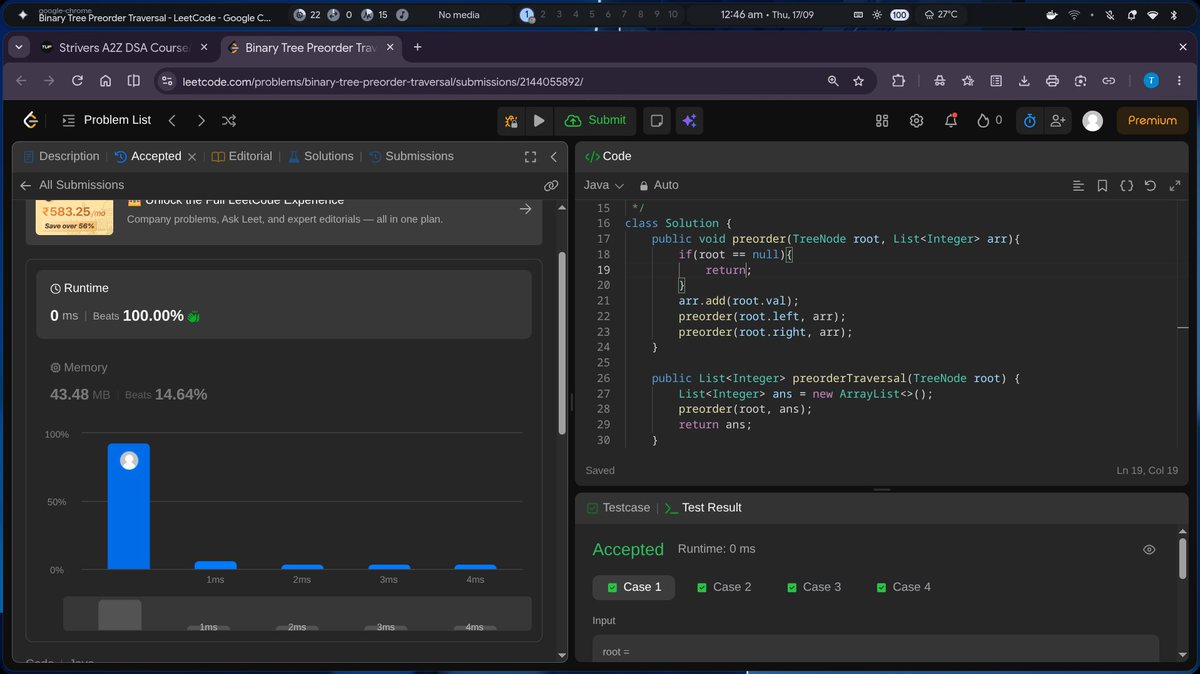Click the runtime chart range selector handle
The height and width of the screenshot is (674, 1200).
pyautogui.click(x=120, y=614)
